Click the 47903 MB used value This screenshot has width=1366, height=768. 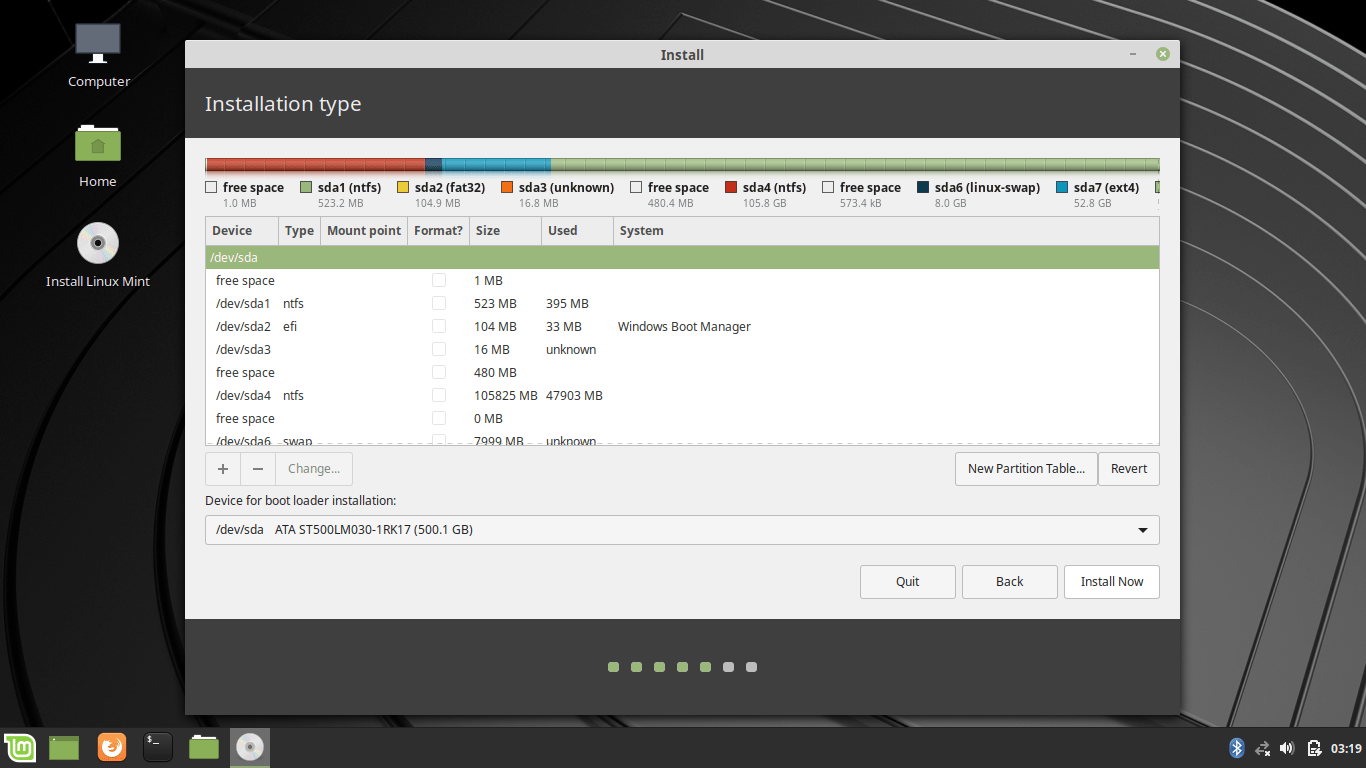(x=574, y=395)
